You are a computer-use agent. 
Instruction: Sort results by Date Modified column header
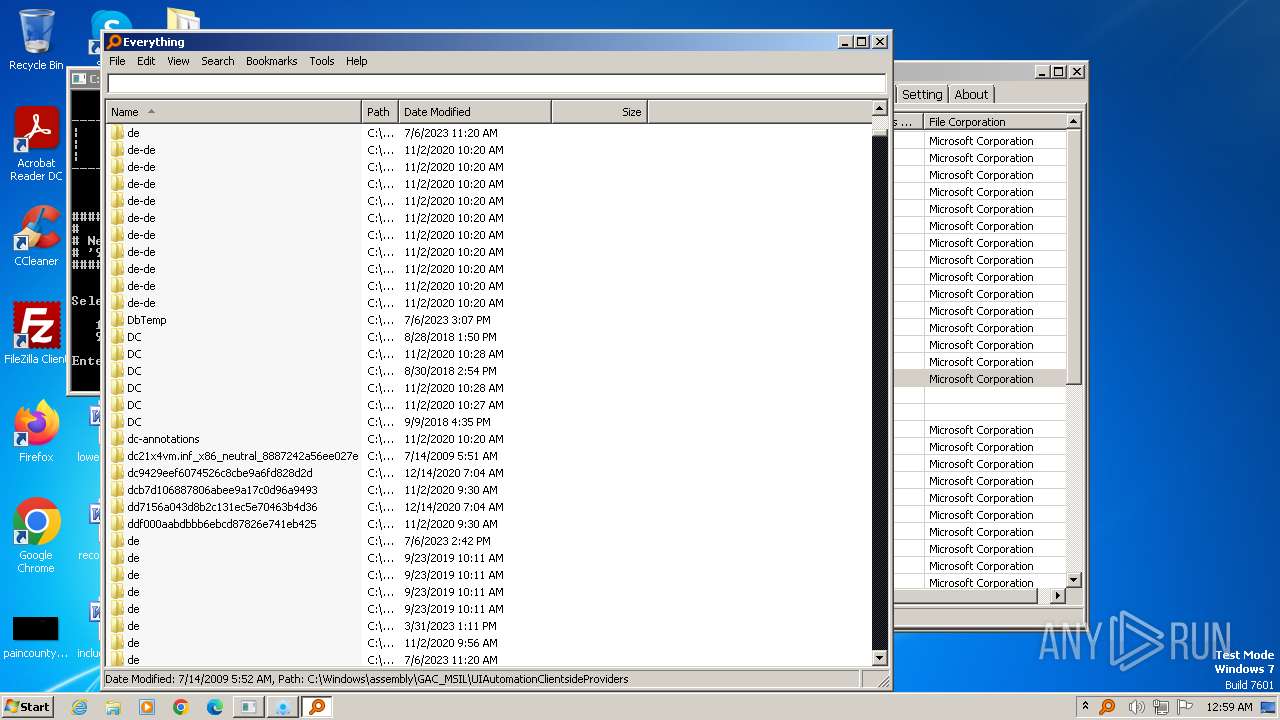[x=475, y=112]
